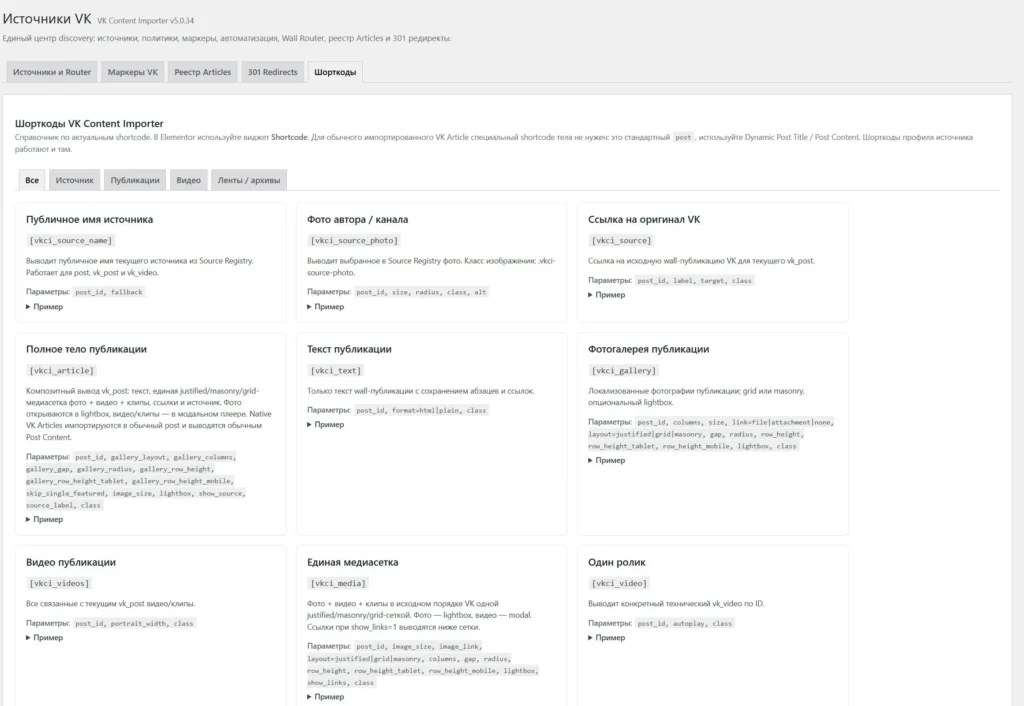Click the "Источники VK" page title
The width and height of the screenshot is (1024, 706).
click(47, 19)
